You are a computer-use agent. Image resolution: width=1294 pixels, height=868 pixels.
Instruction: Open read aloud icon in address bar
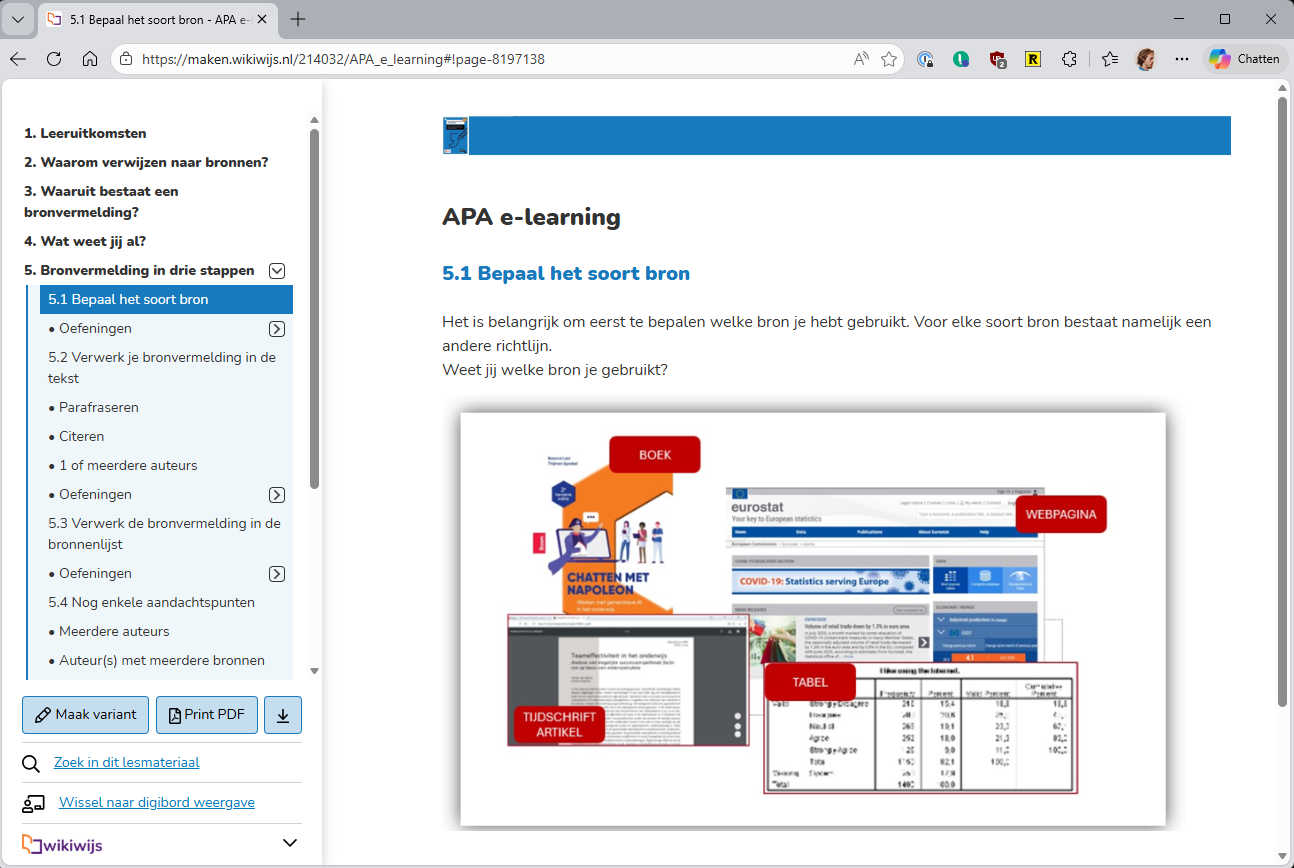pos(860,59)
